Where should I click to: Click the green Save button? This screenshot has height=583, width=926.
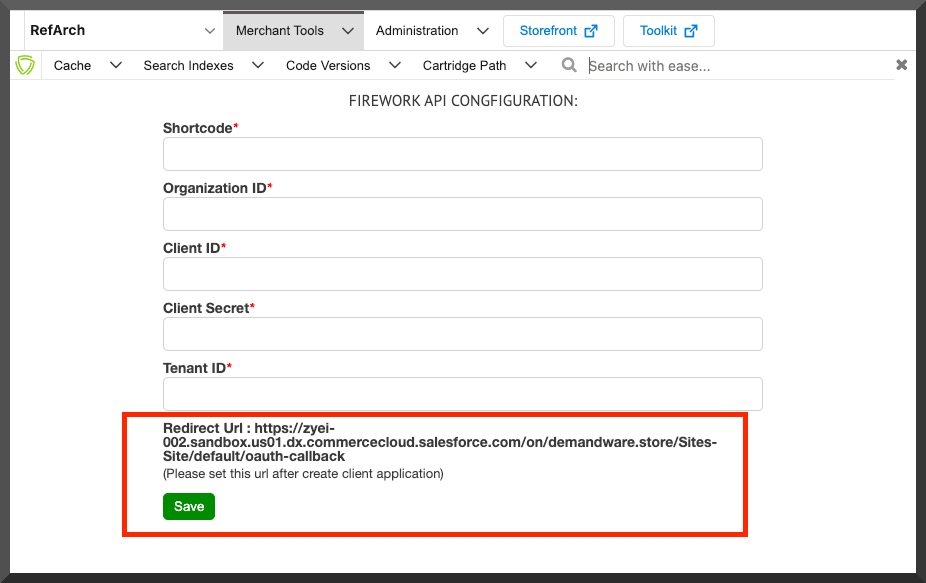(189, 506)
